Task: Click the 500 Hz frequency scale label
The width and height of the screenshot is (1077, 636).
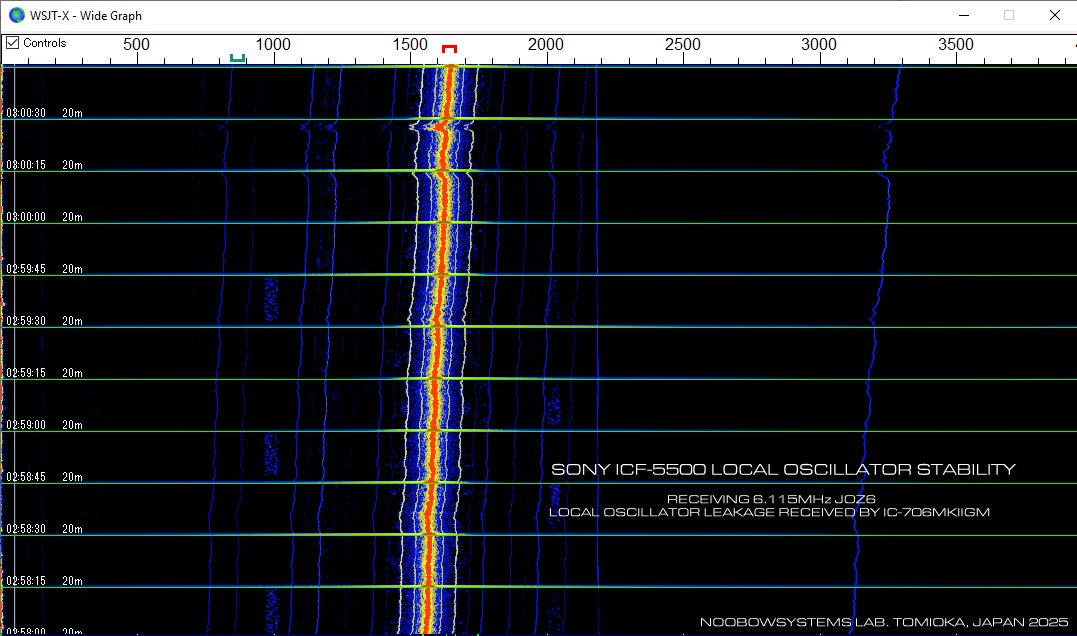Action: [136, 45]
